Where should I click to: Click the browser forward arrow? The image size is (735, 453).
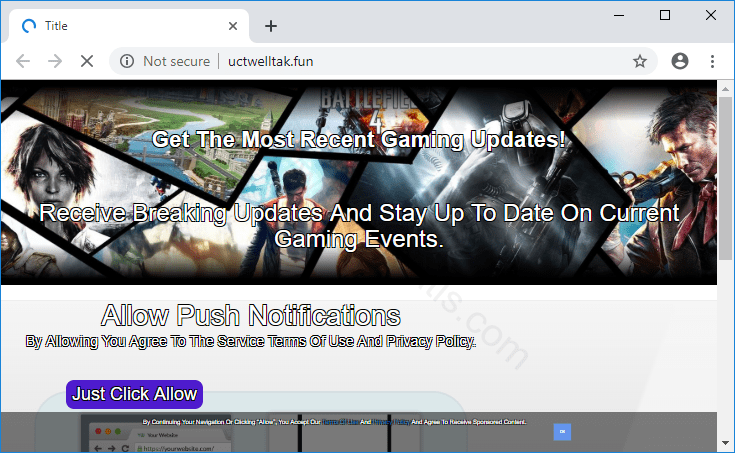55,61
